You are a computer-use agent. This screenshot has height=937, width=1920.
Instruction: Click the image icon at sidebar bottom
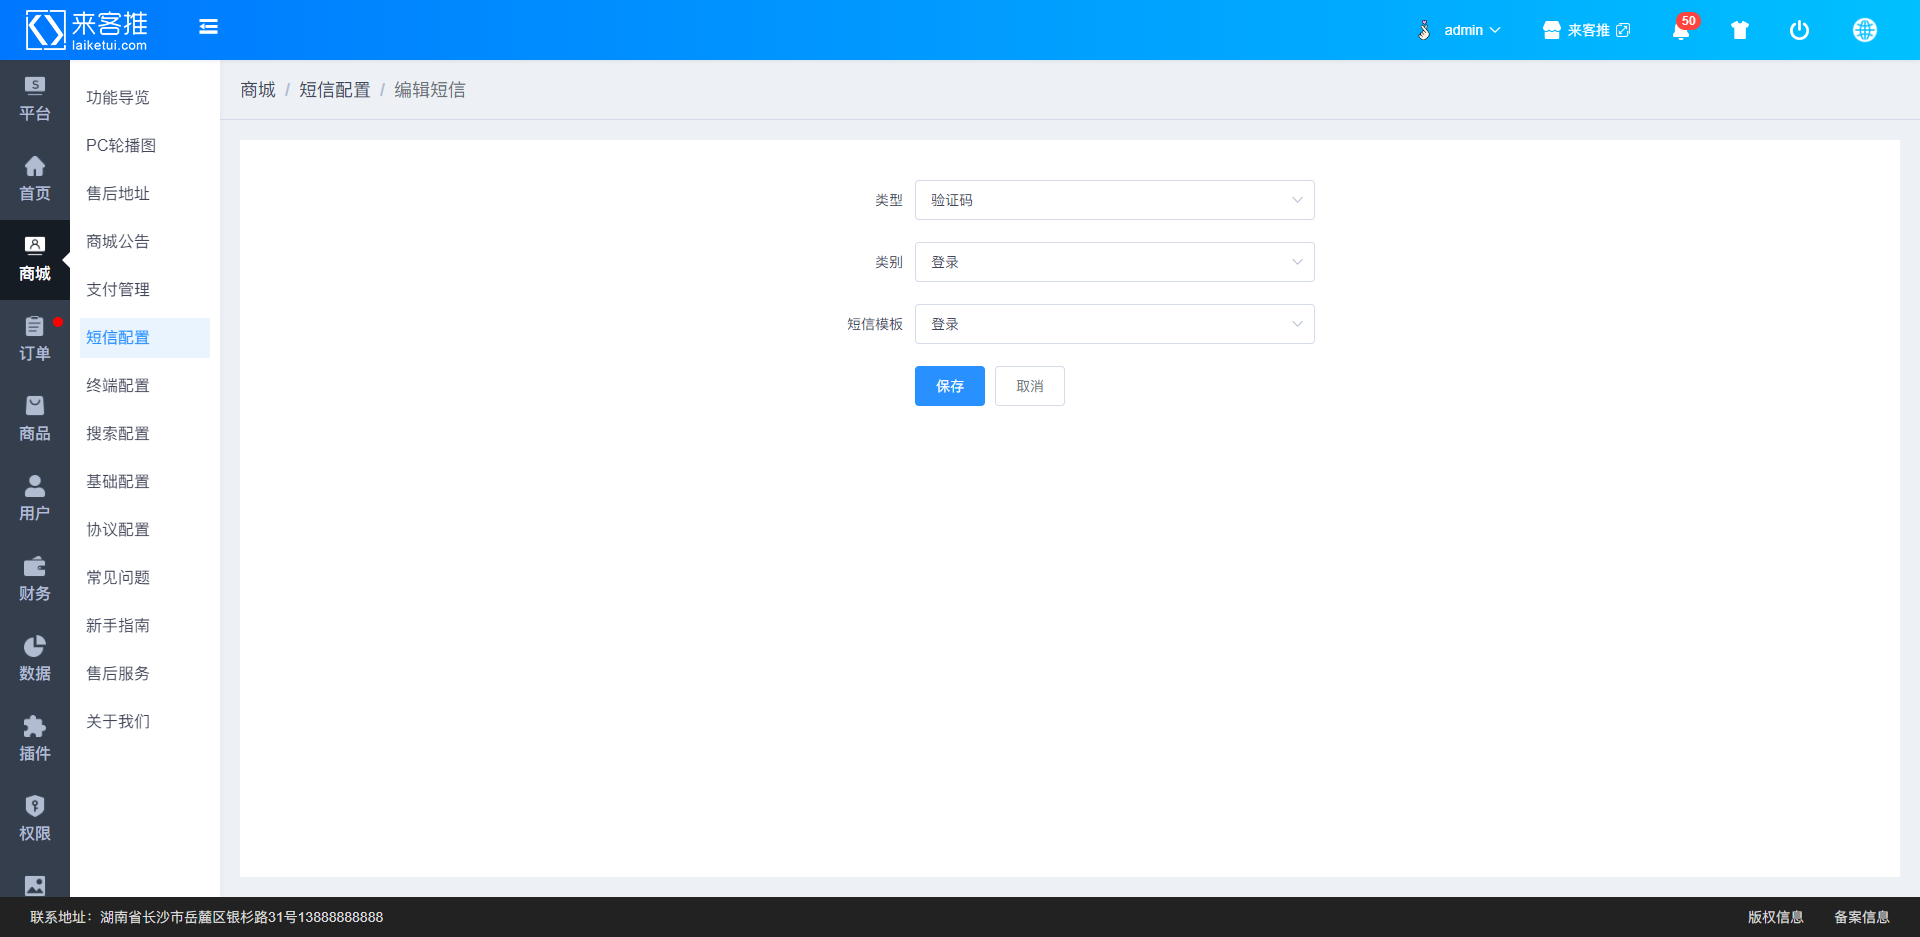[35, 885]
